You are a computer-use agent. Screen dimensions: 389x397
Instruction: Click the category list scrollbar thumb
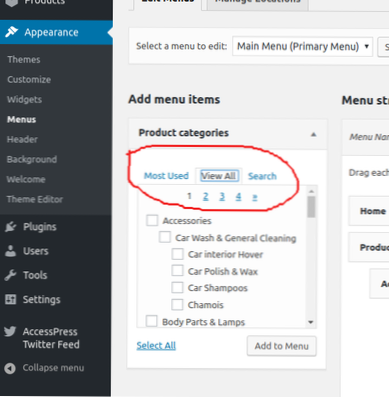click(x=311, y=207)
